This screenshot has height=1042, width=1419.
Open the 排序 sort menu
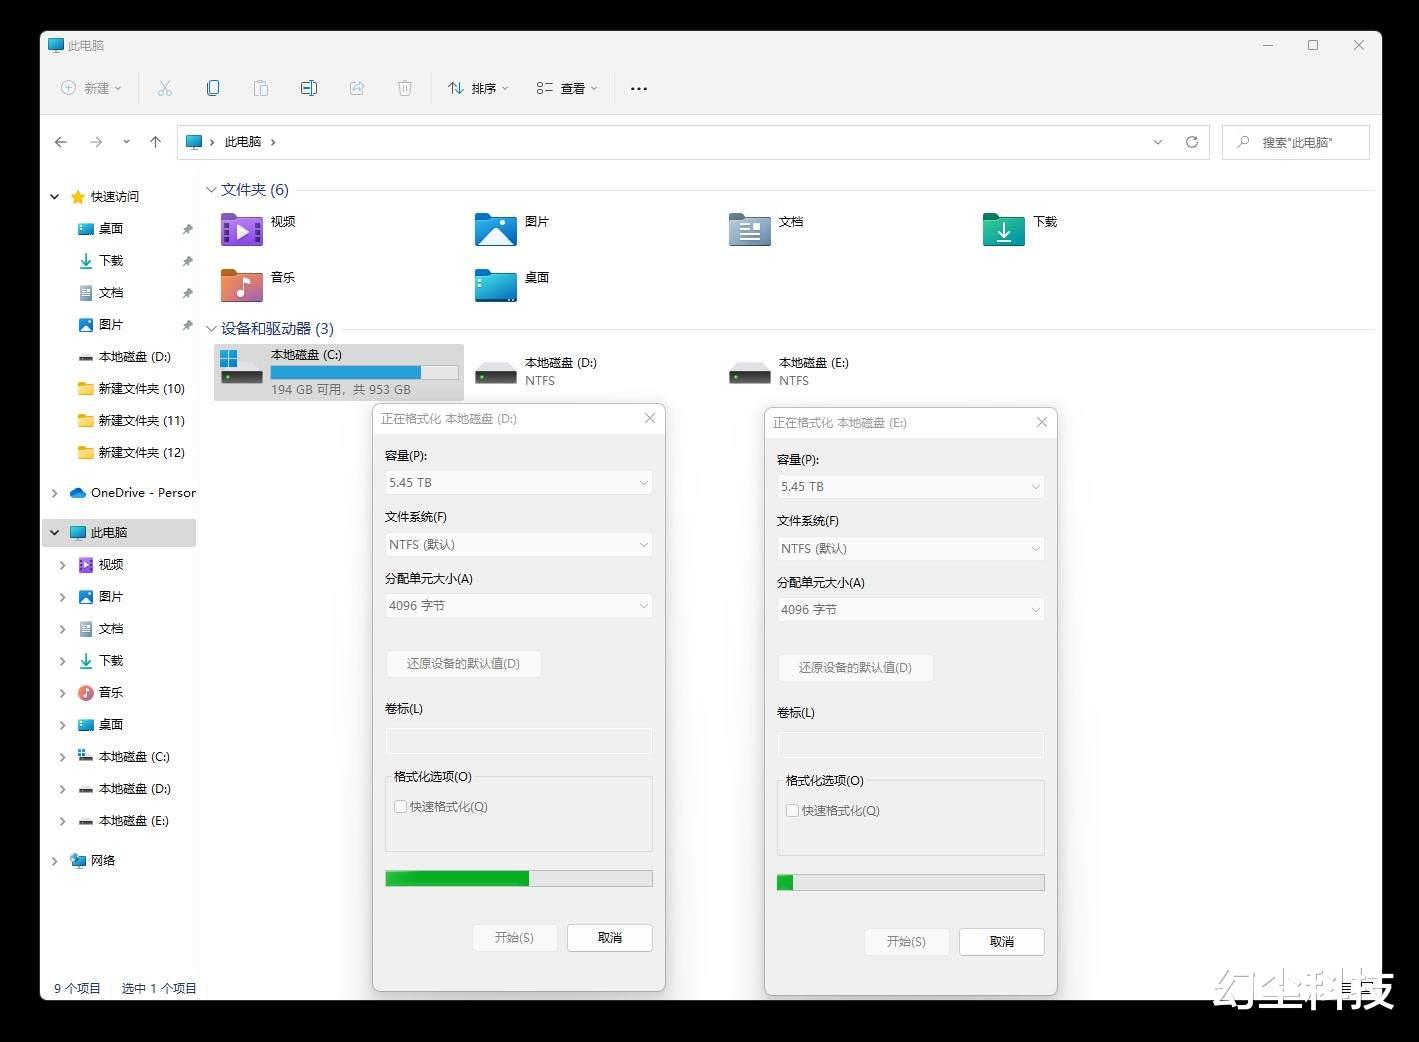(478, 88)
